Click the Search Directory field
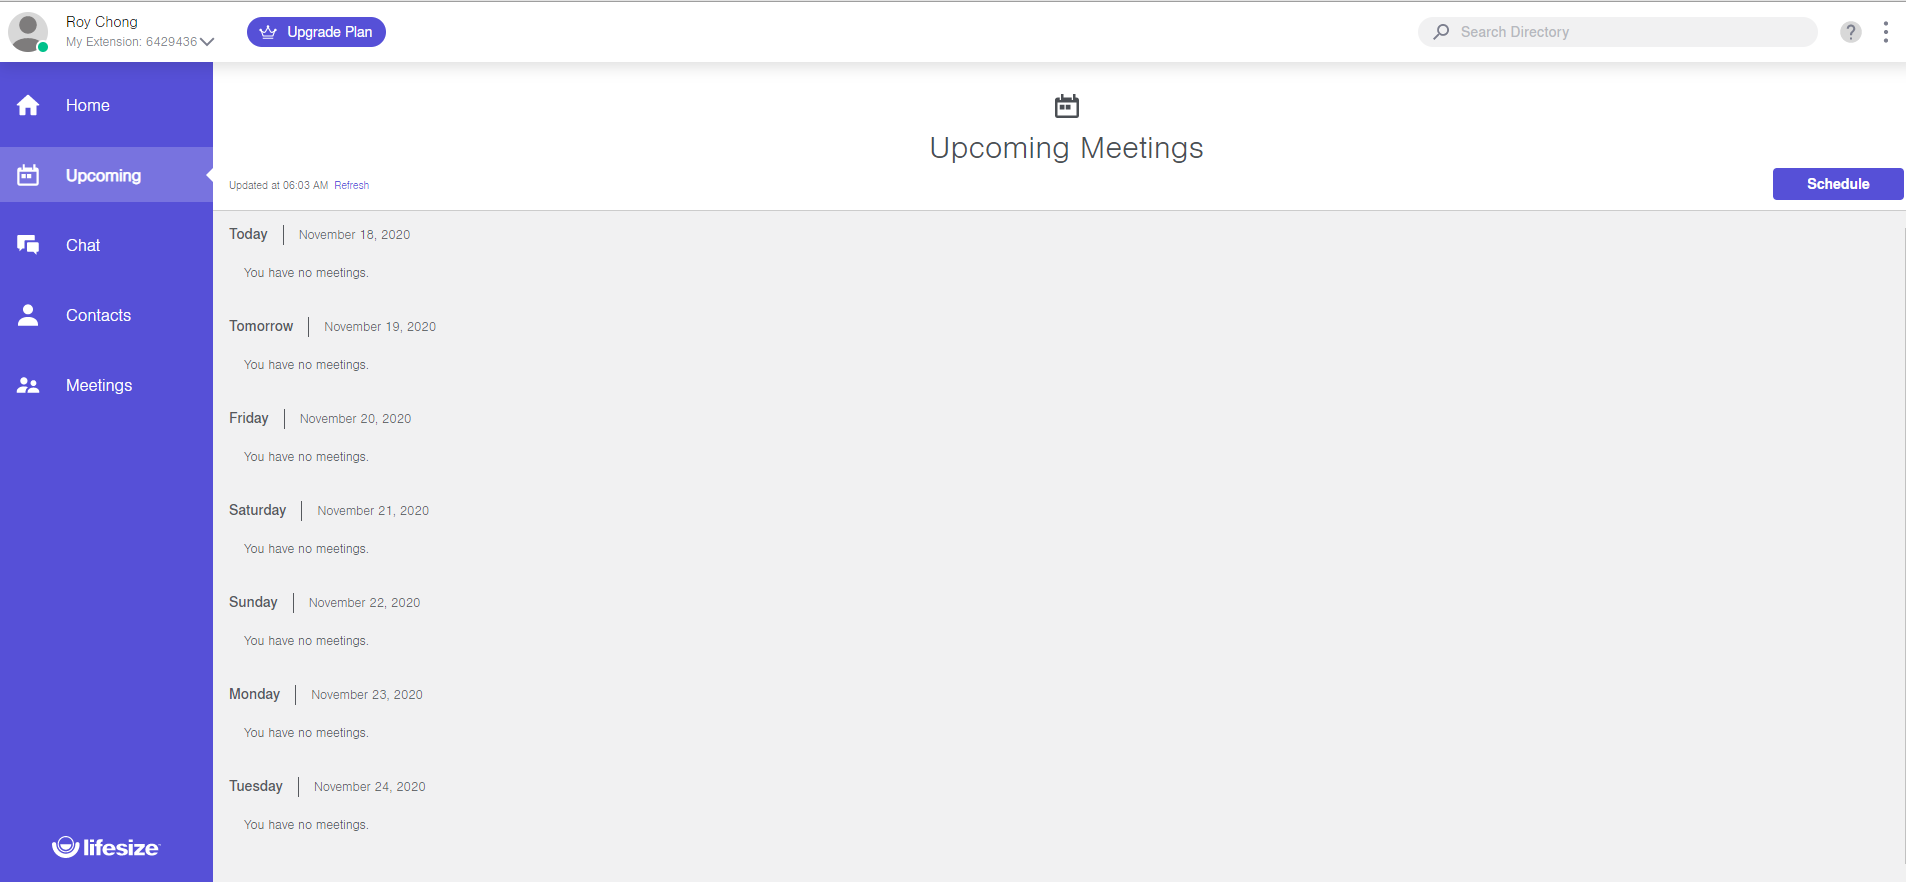Image resolution: width=1906 pixels, height=882 pixels. [x=1617, y=32]
